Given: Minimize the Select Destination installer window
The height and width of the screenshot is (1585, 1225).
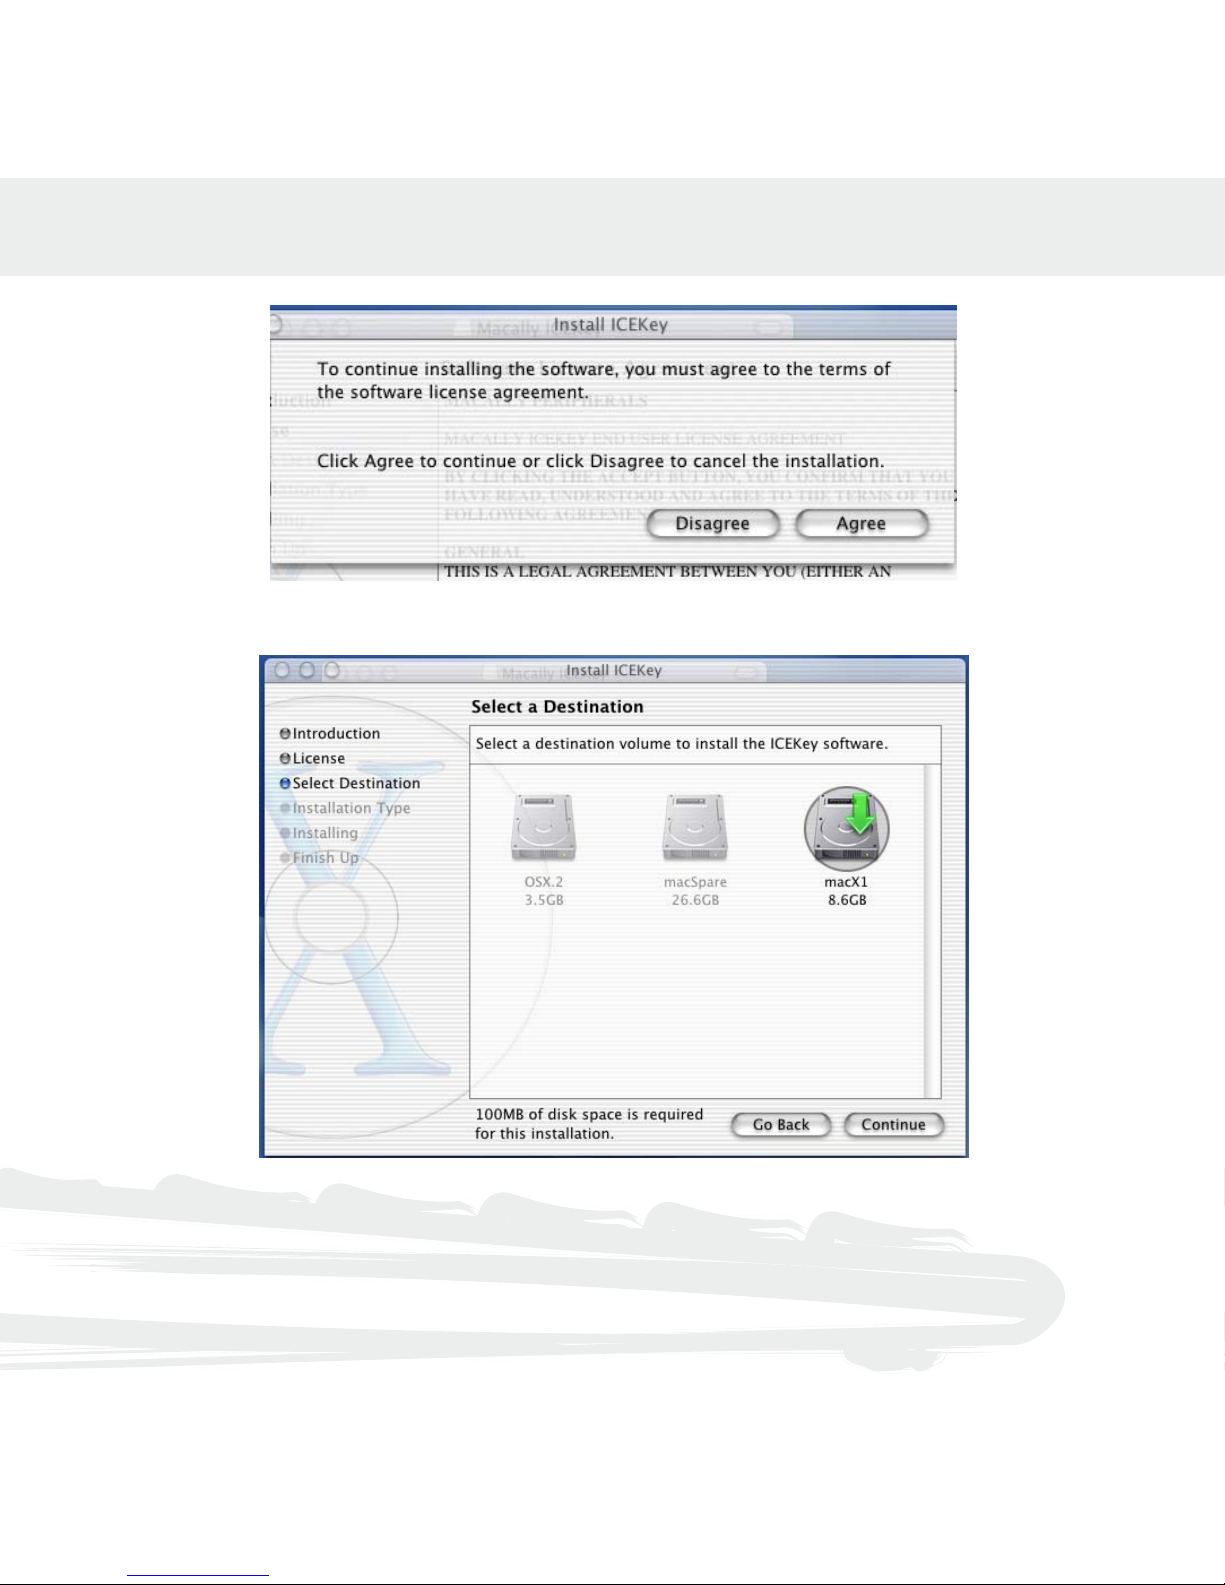Looking at the screenshot, I should click(x=307, y=670).
